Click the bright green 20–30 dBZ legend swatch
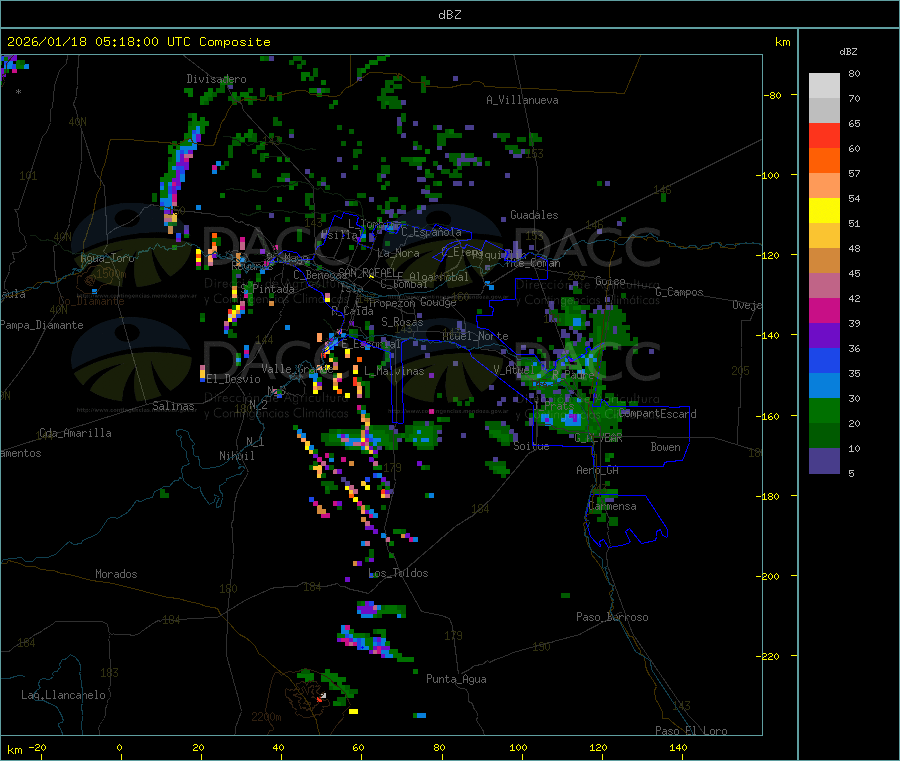 [824, 410]
